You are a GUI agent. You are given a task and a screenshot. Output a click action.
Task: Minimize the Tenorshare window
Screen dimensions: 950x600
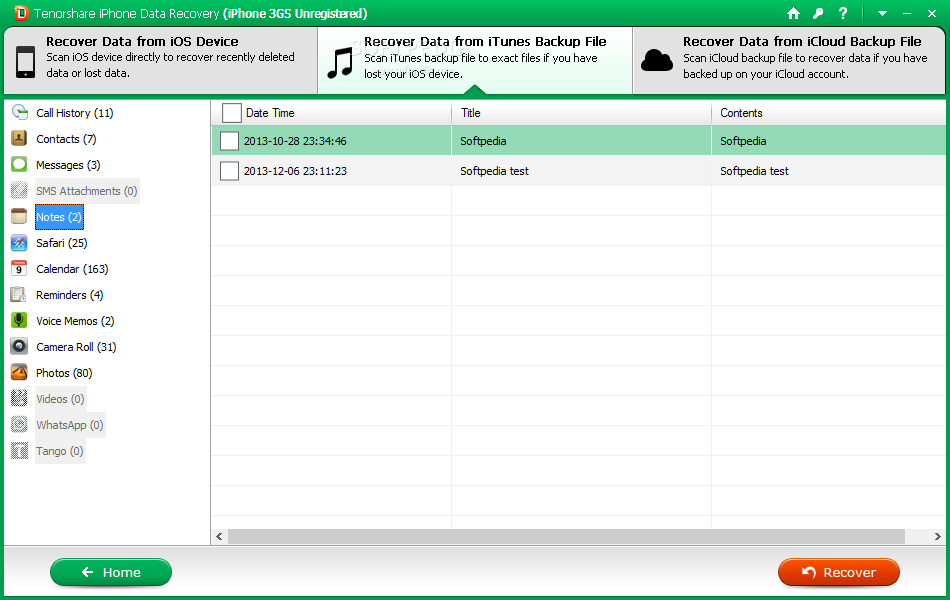coord(907,13)
